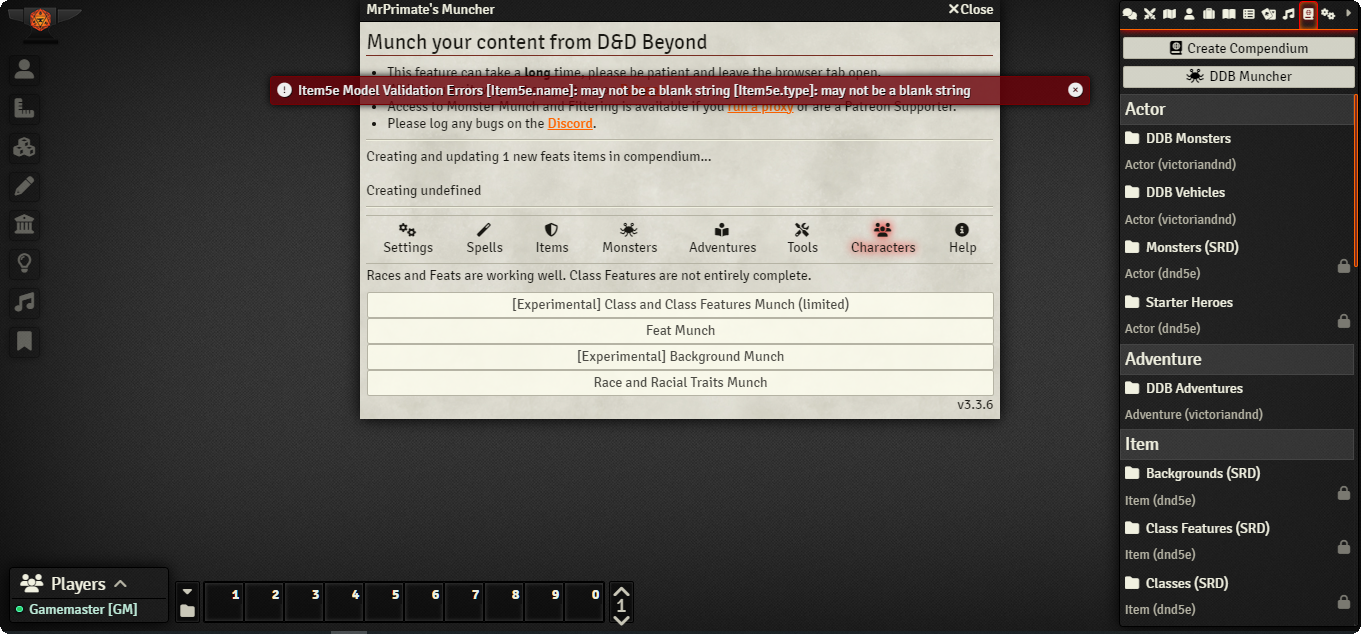Open the Playlists tab with music note icon
The width and height of the screenshot is (1361, 634).
coord(1290,14)
